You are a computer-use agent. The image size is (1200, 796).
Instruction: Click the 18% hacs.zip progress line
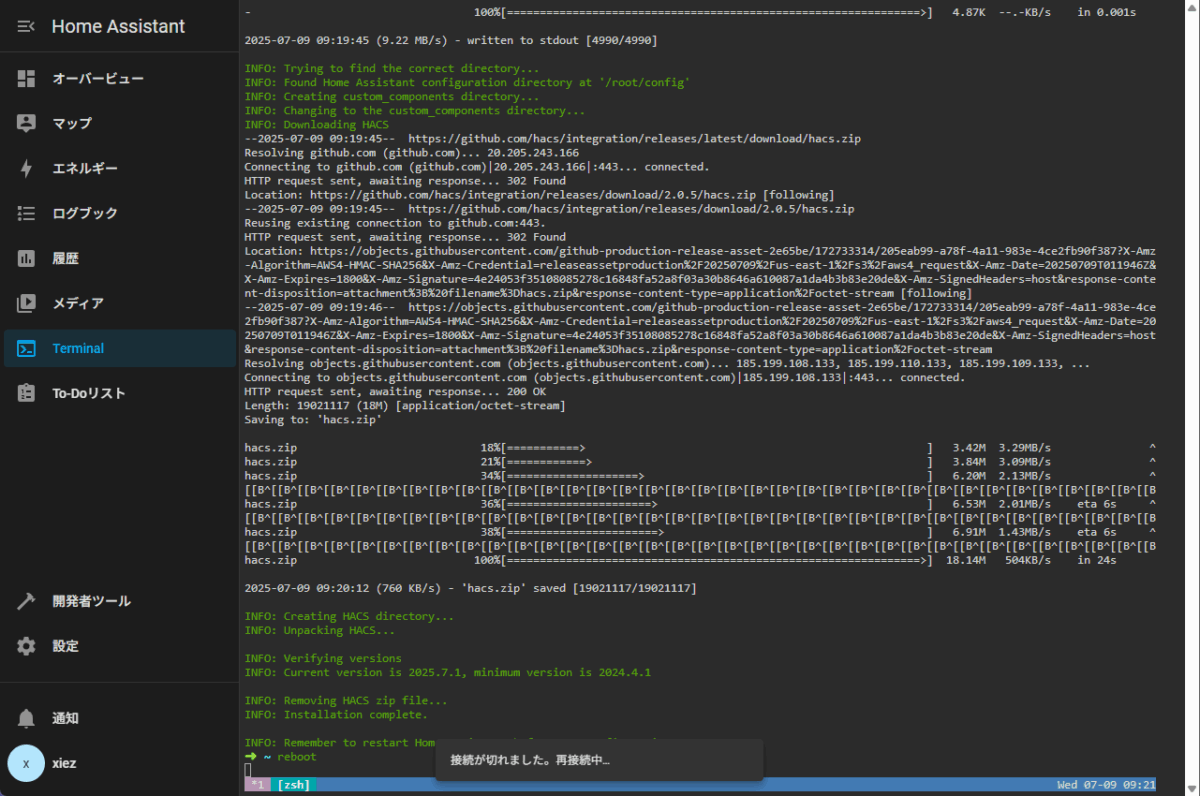point(700,448)
